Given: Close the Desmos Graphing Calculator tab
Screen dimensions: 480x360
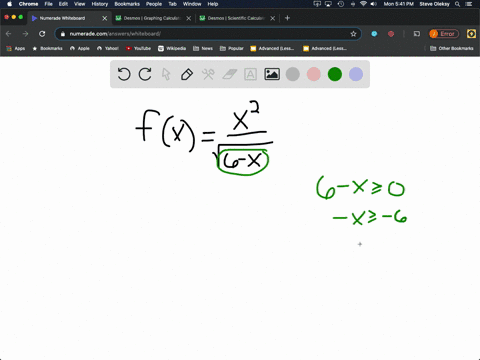Looking at the screenshot, I should point(189,18).
